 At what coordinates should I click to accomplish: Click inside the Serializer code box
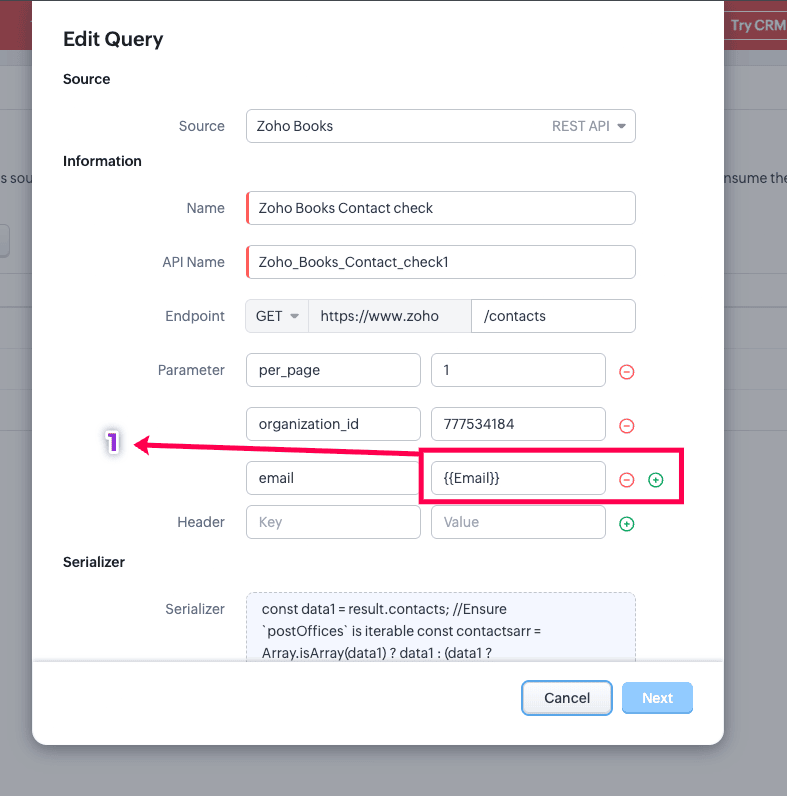click(440, 627)
